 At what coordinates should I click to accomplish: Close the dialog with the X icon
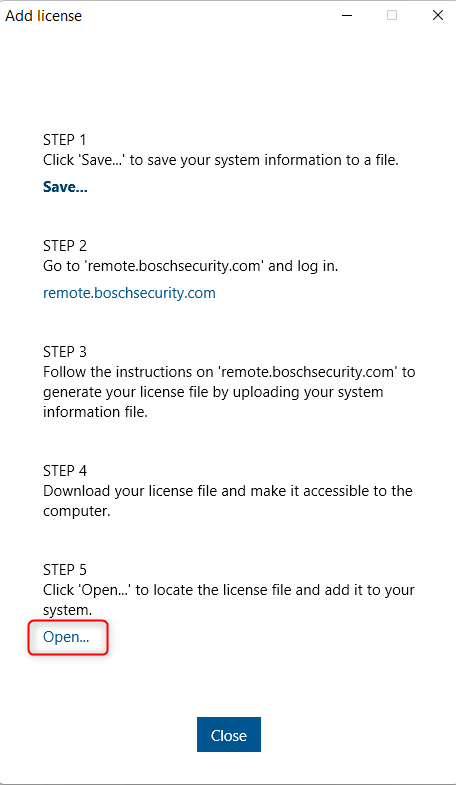pos(438,16)
